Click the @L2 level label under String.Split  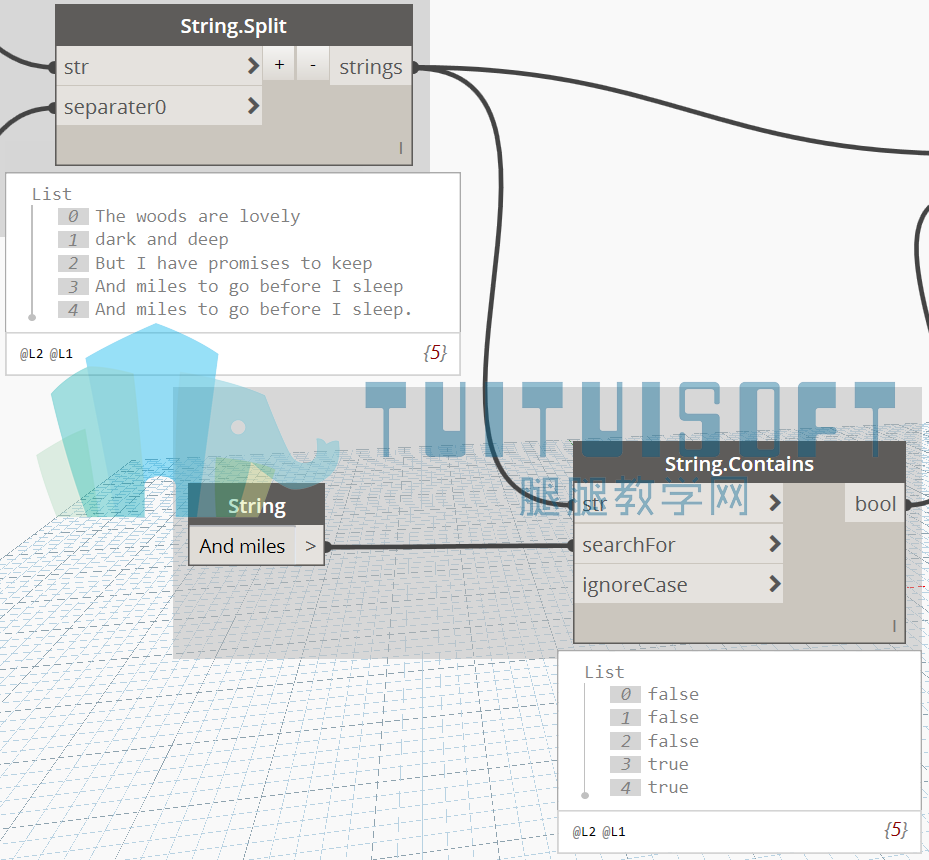click(32, 354)
